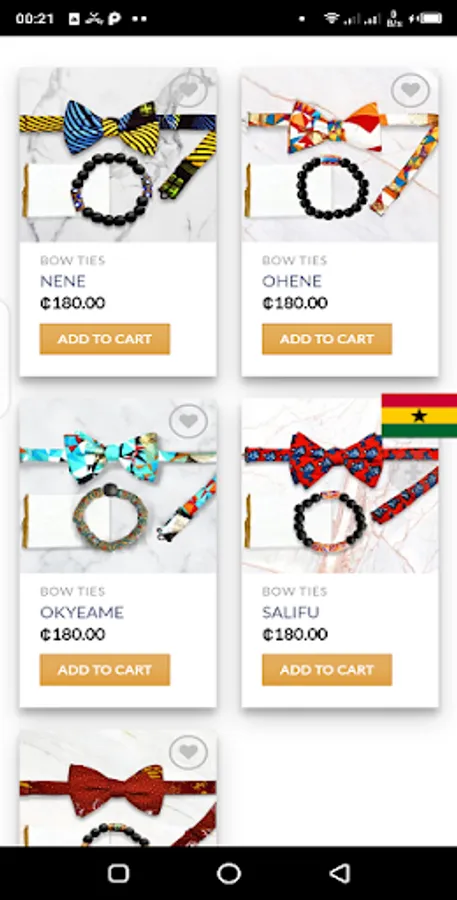
Task: View the NENE blue-yellow bow tie image
Action: (118, 155)
